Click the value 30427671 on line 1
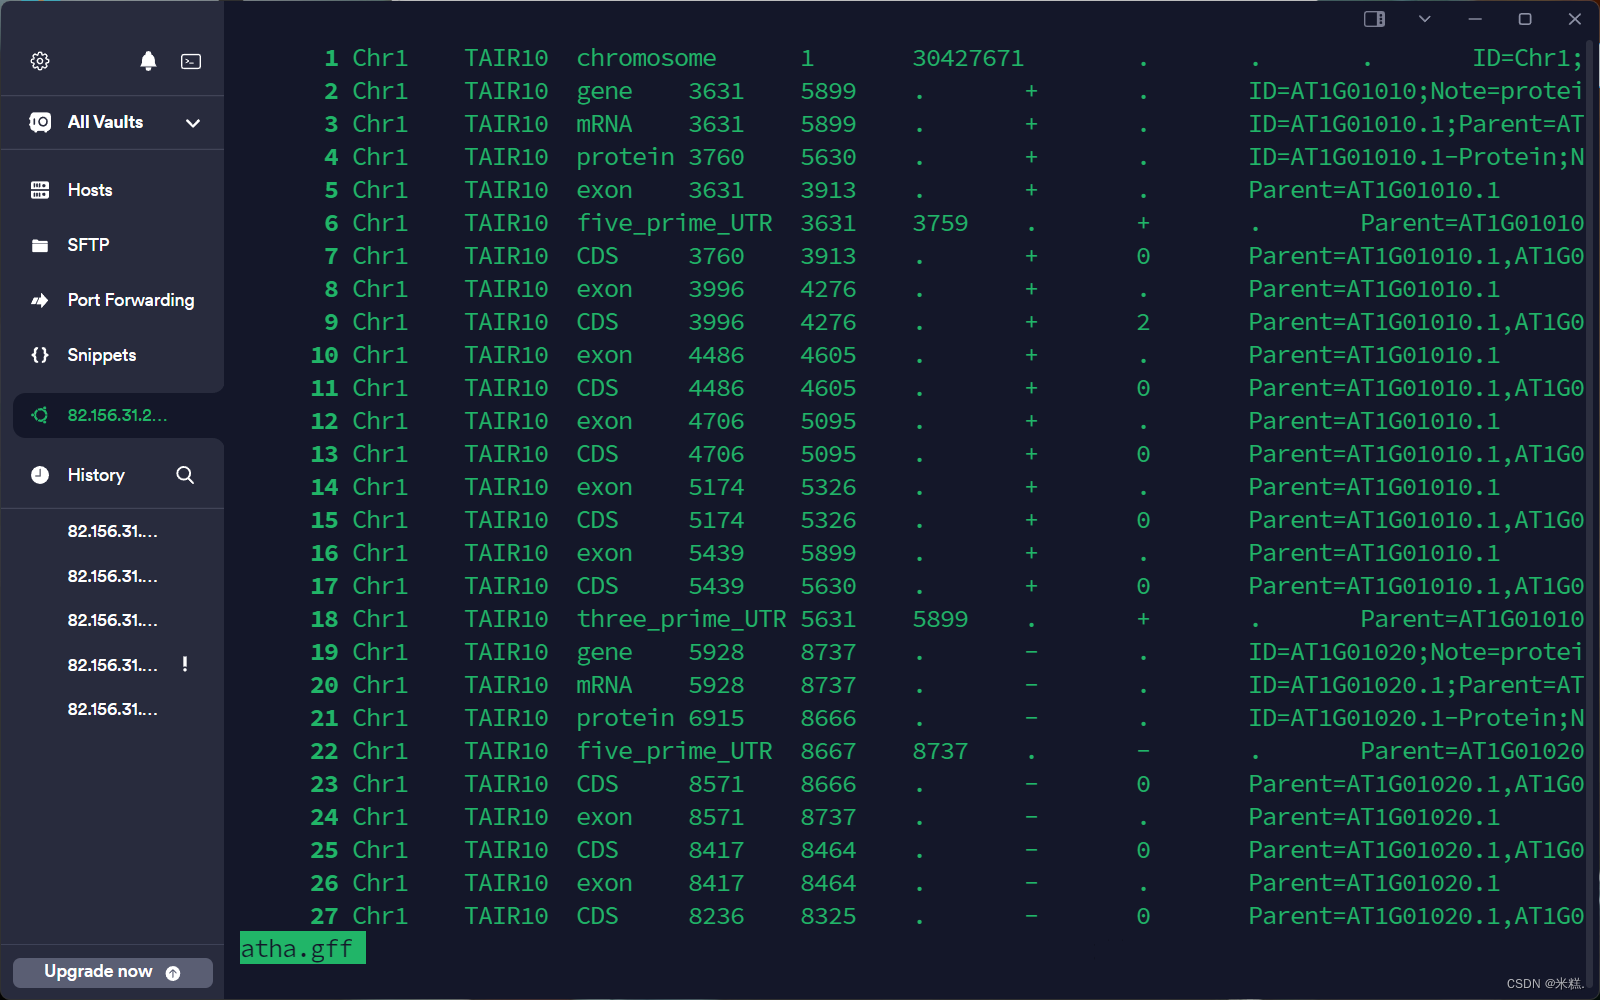The width and height of the screenshot is (1600, 1000). coord(968,58)
